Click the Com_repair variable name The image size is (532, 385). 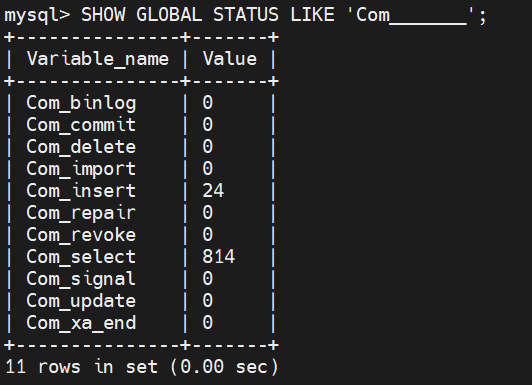coord(81,213)
